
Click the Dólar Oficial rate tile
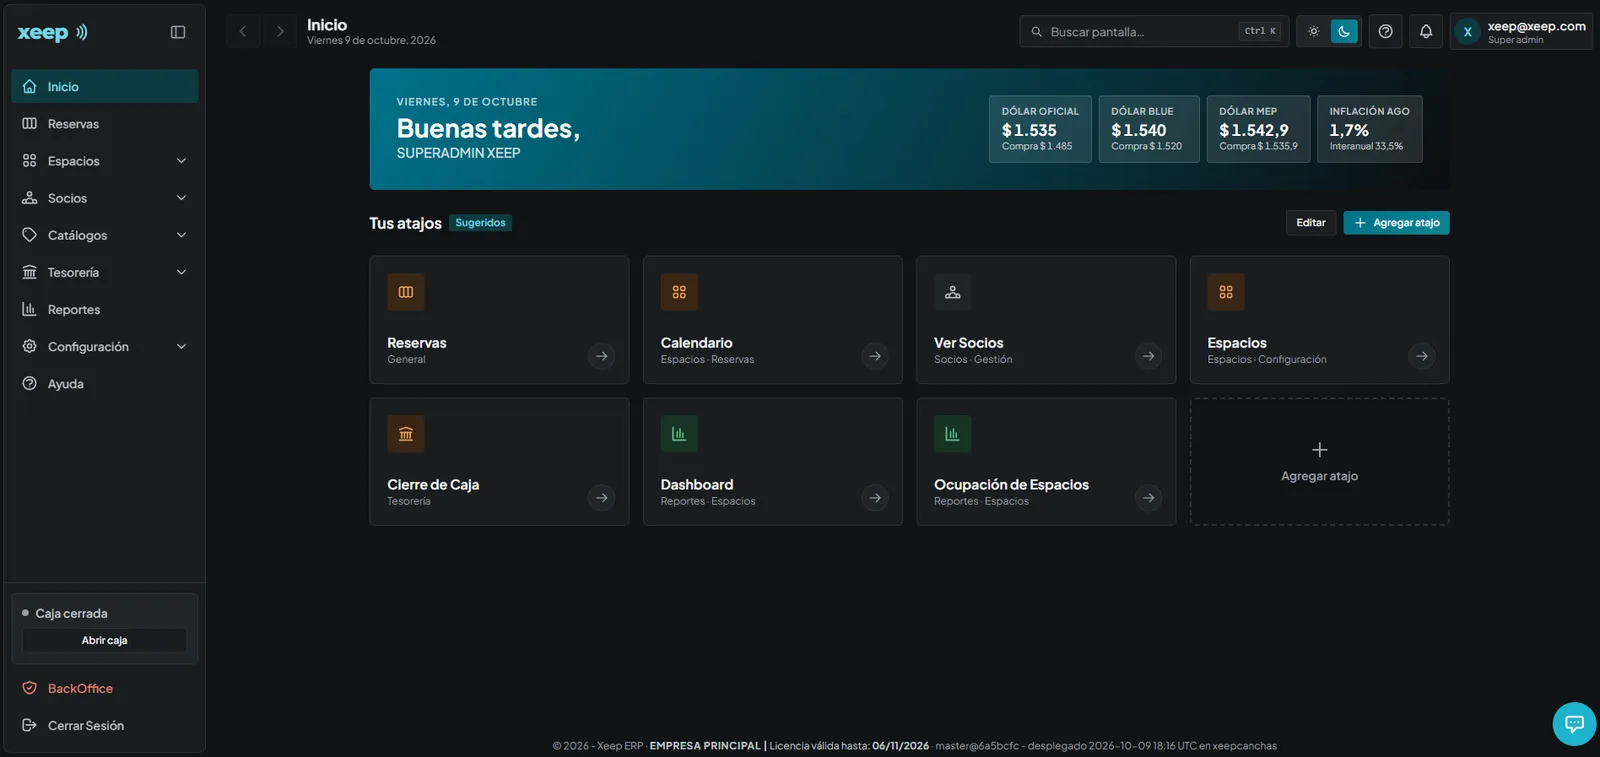(x=1040, y=129)
